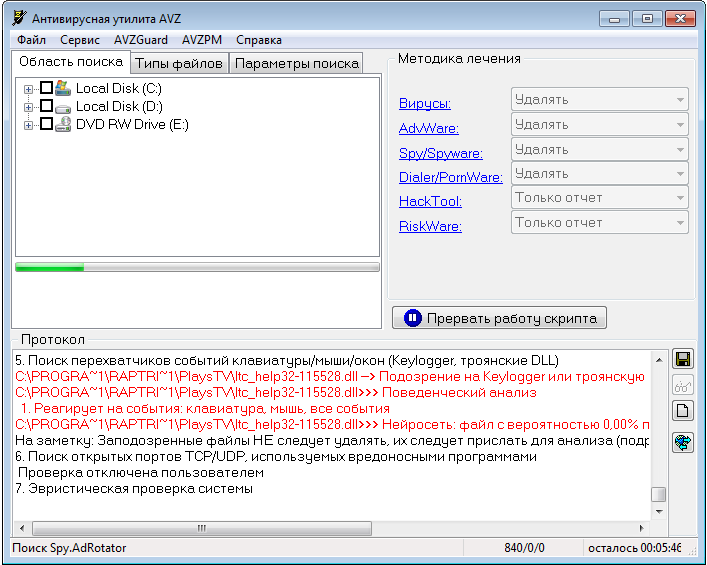Click red line '1. Реагирует на события'
Screen dimensions: 707x565
pos(205,409)
